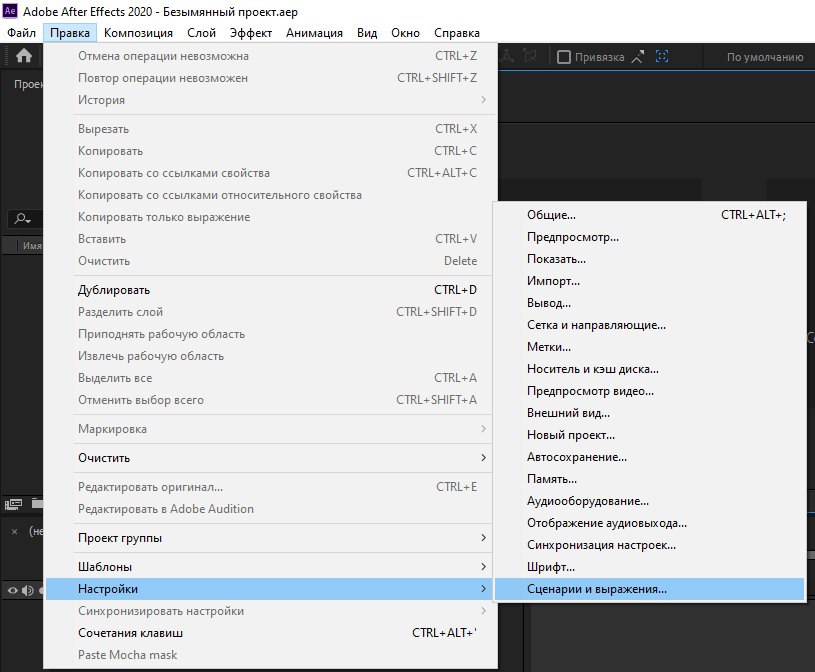Click the After Effects app logo
The height and width of the screenshot is (672, 815).
pos(10,11)
